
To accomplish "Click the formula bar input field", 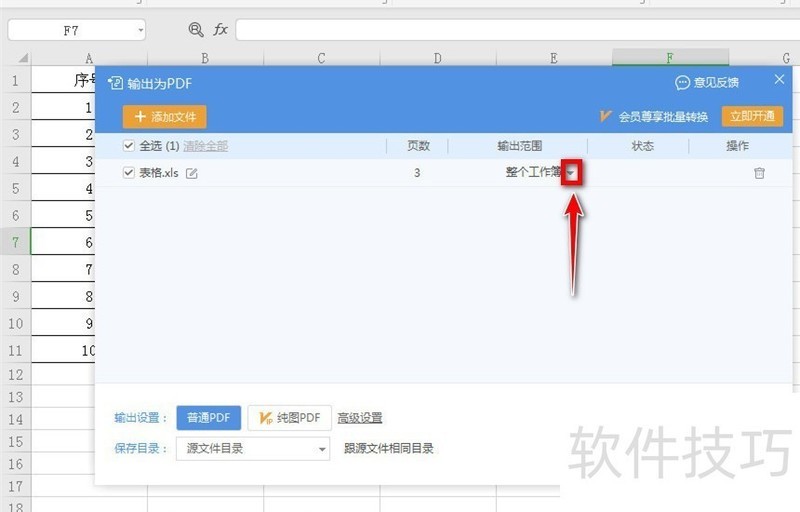I will click(x=517, y=30).
